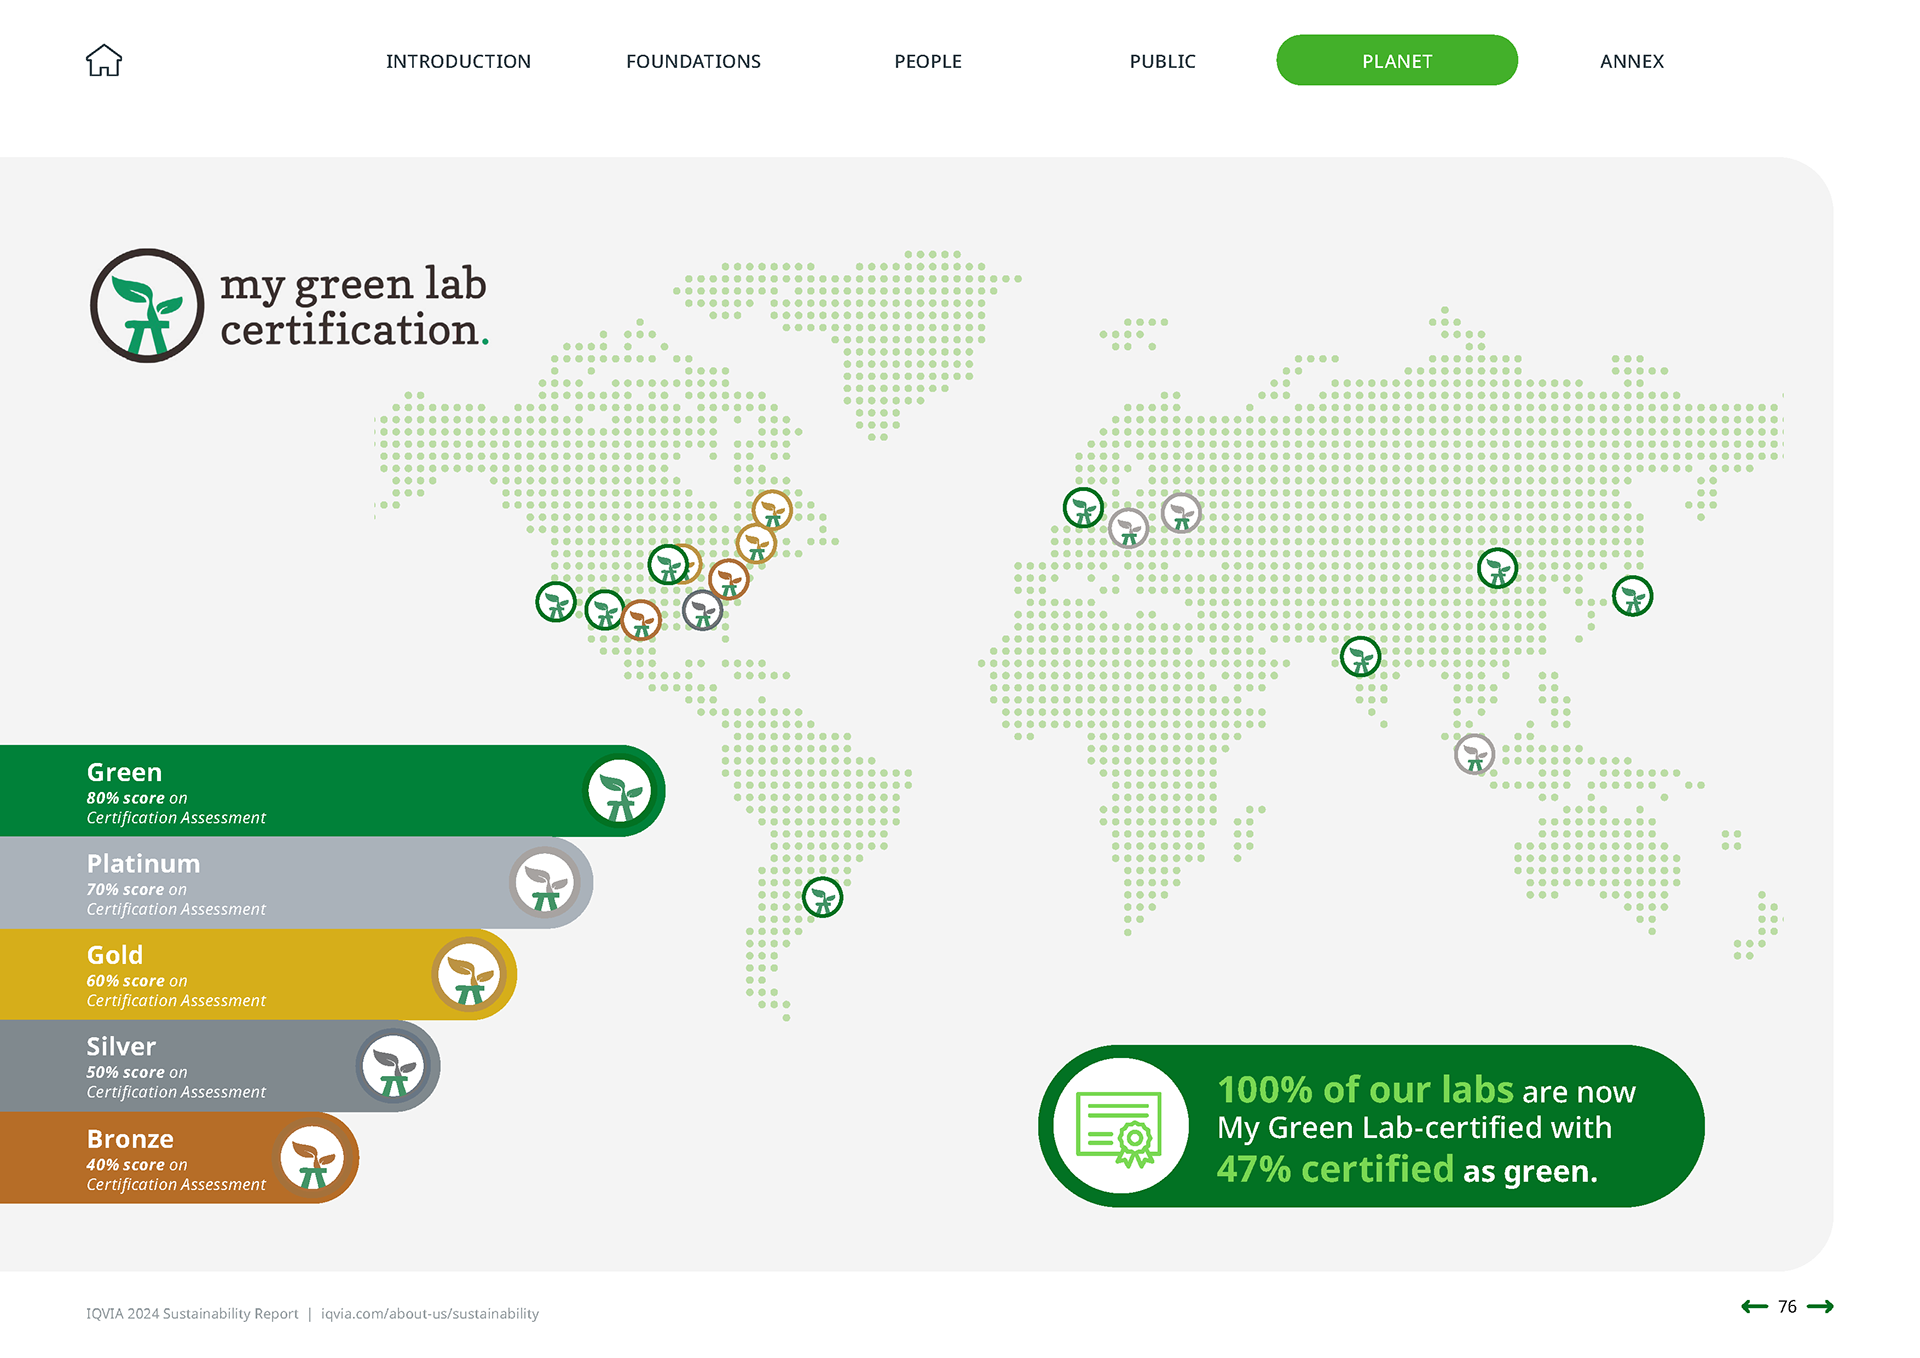This screenshot has width=1920, height=1358.
Task: Click the home icon
Action: click(x=104, y=60)
